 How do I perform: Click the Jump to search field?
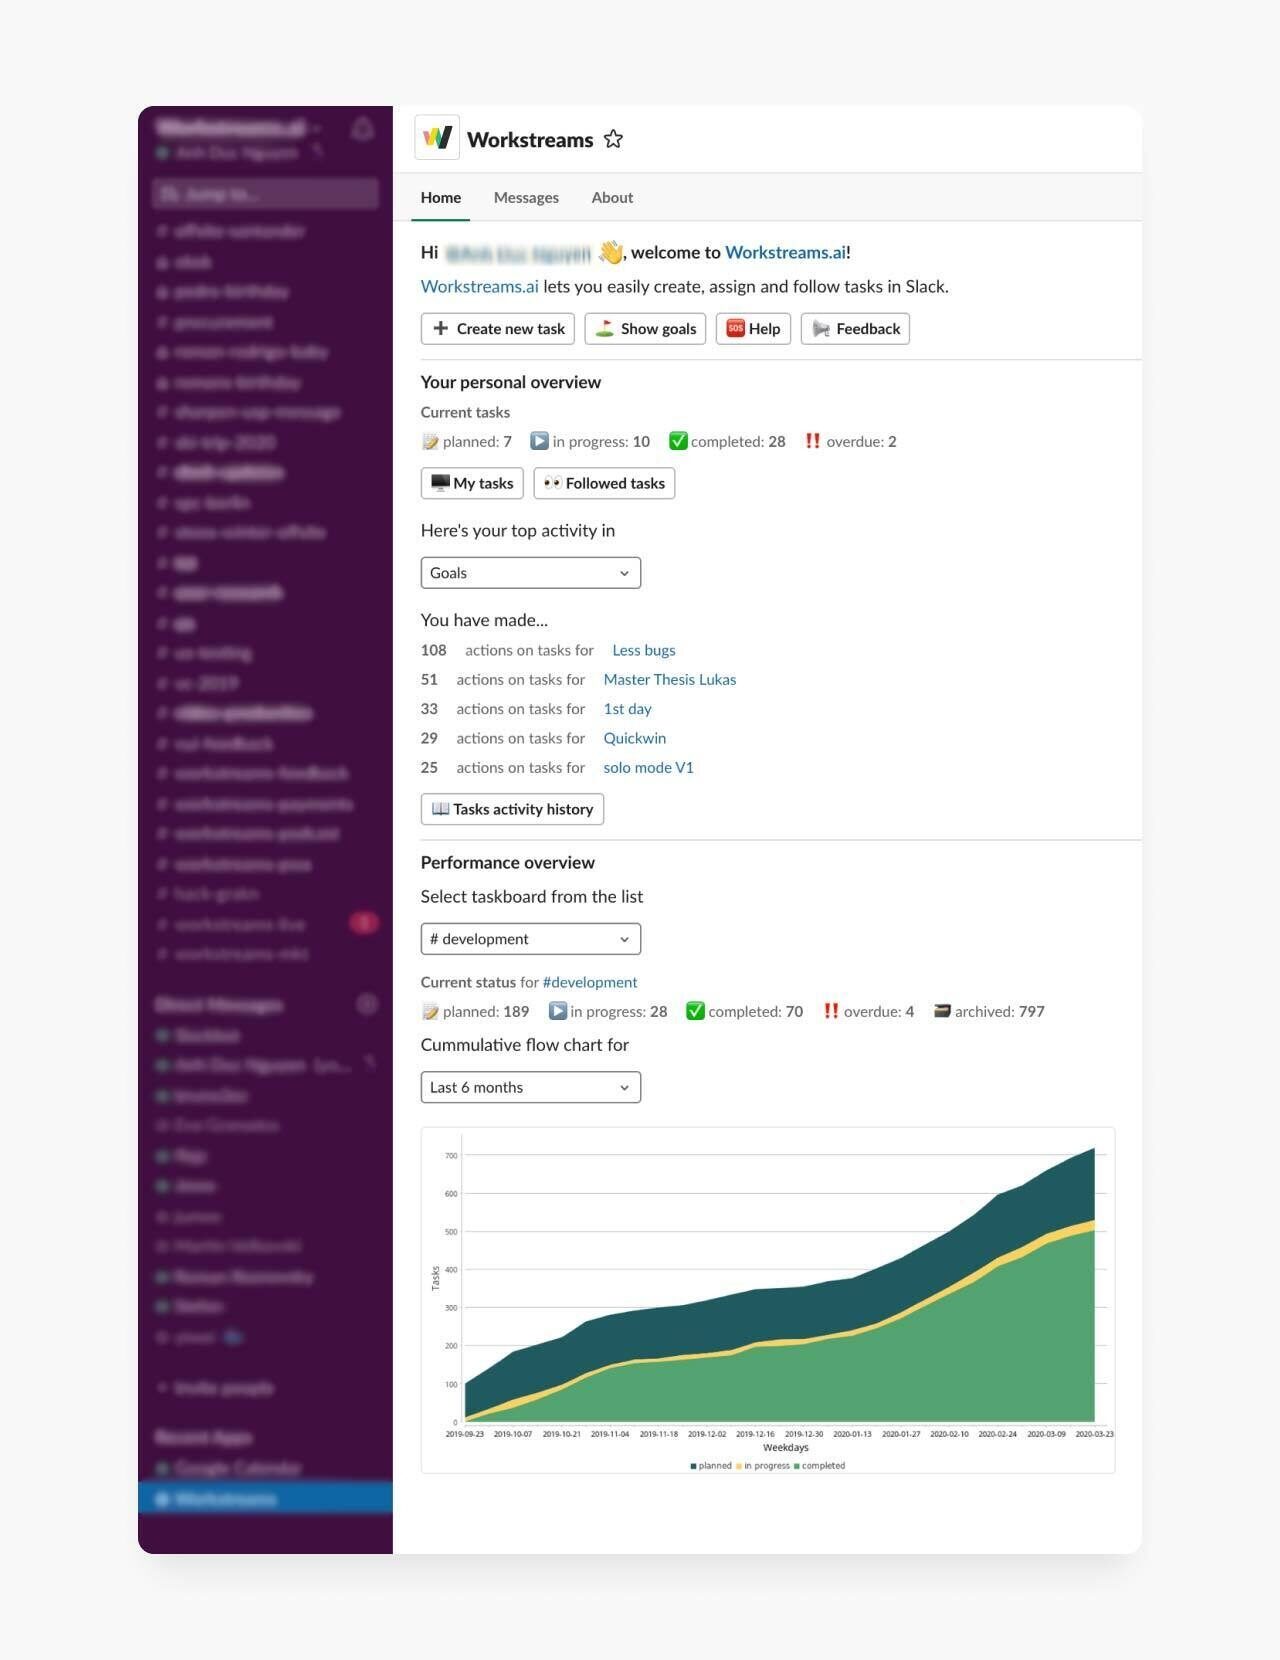click(265, 194)
